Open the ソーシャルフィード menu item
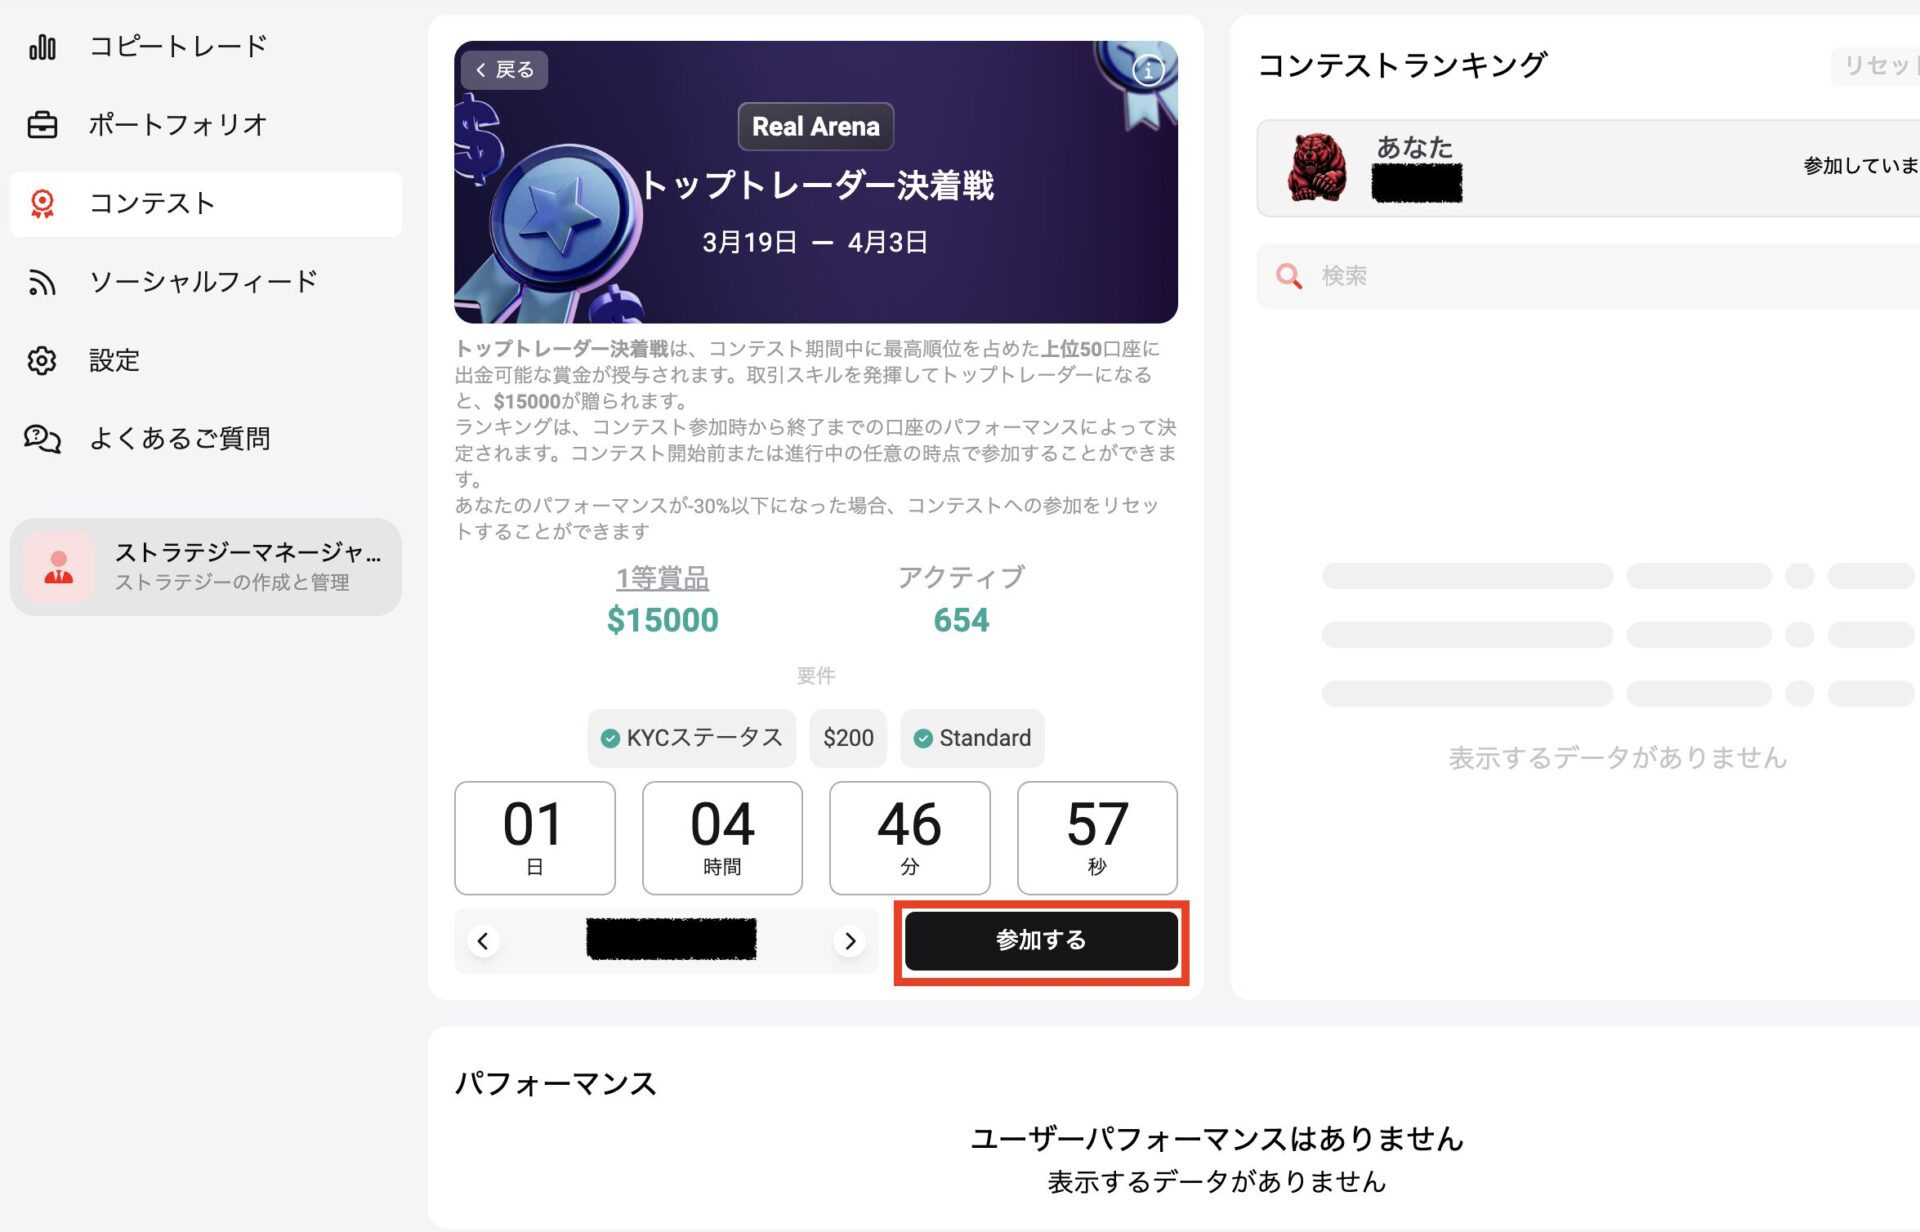The width and height of the screenshot is (1920, 1232). tap(203, 283)
